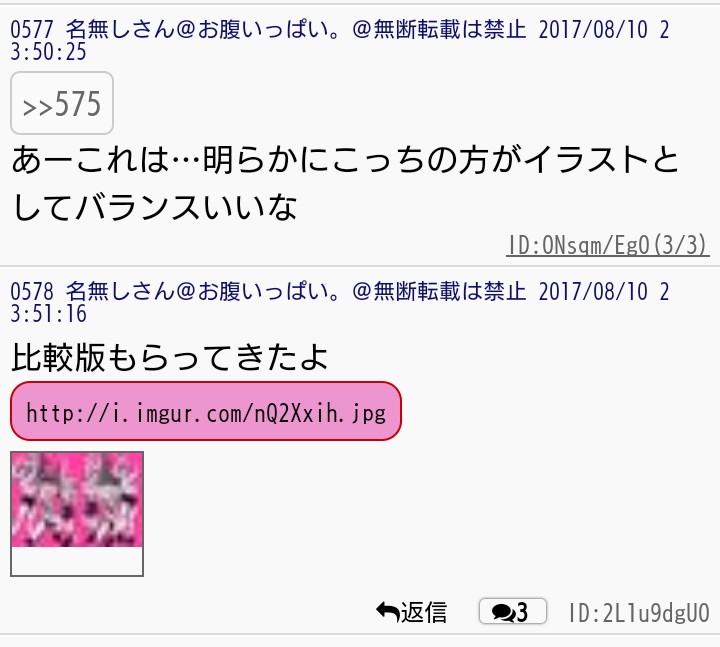Click the 3:51:16 timestamp on post 0578
The image size is (720, 647).
(x=48, y=314)
